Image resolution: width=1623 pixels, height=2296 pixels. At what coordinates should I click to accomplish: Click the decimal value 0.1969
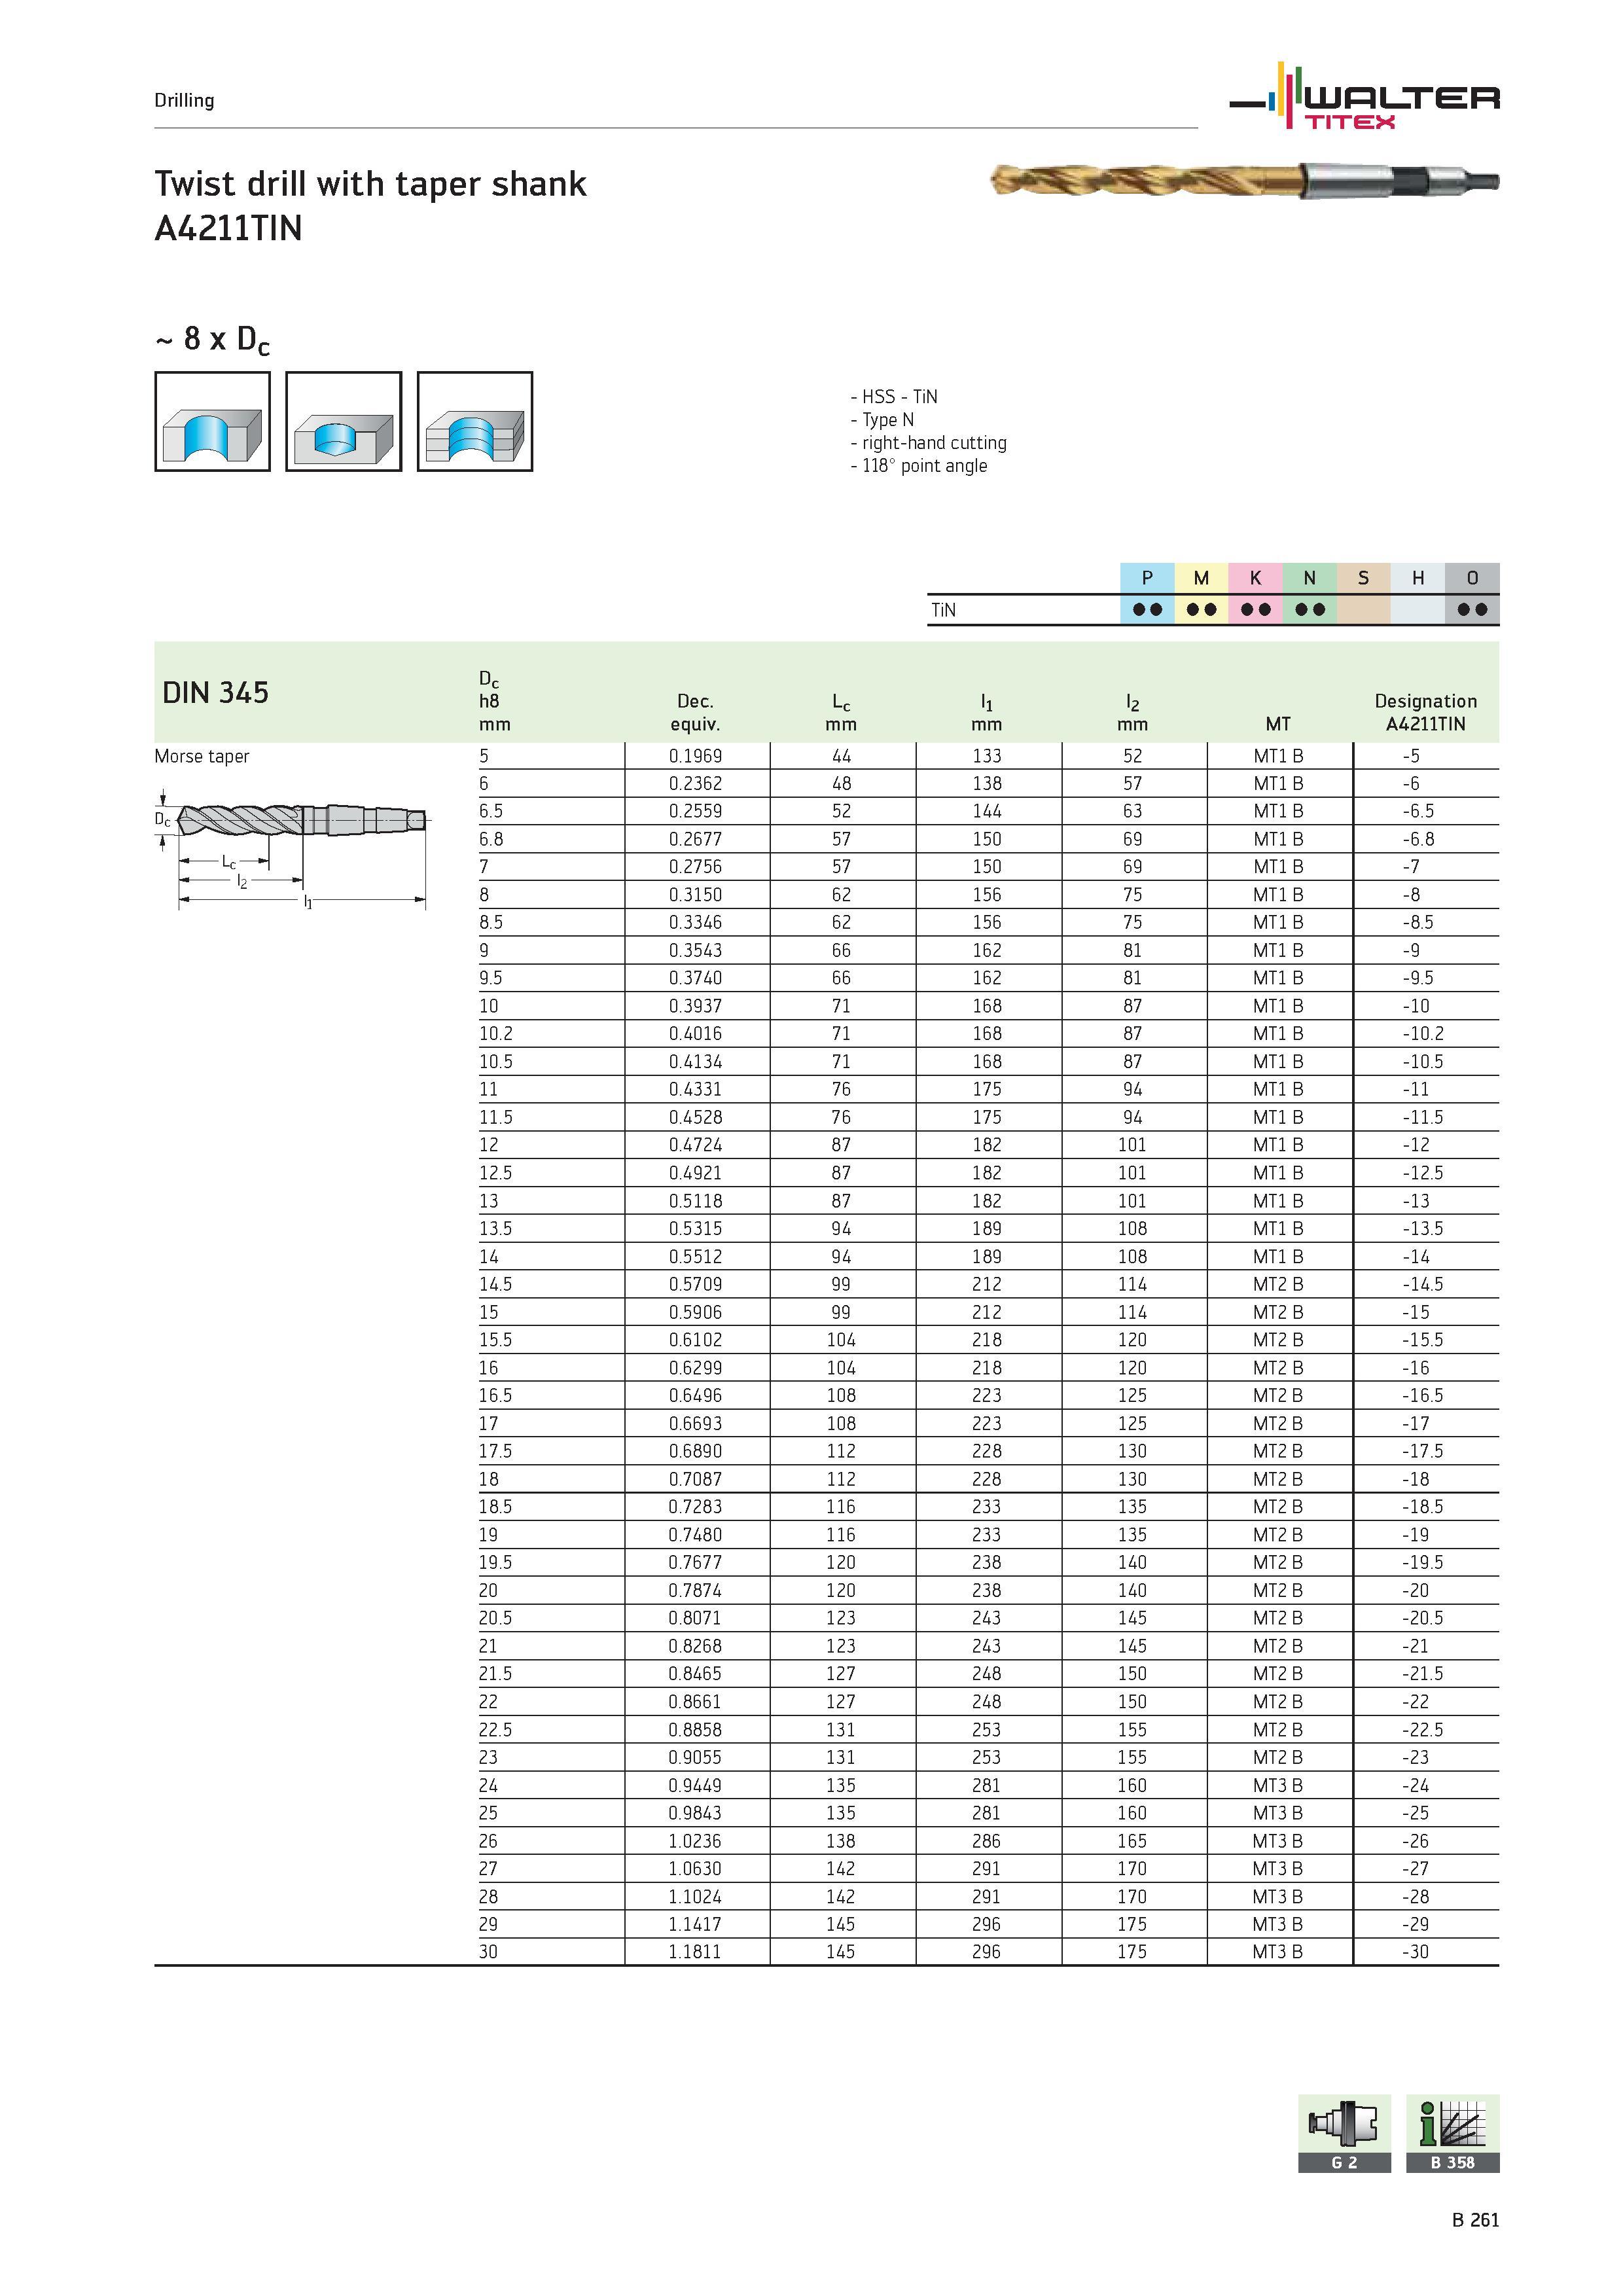coord(695,756)
